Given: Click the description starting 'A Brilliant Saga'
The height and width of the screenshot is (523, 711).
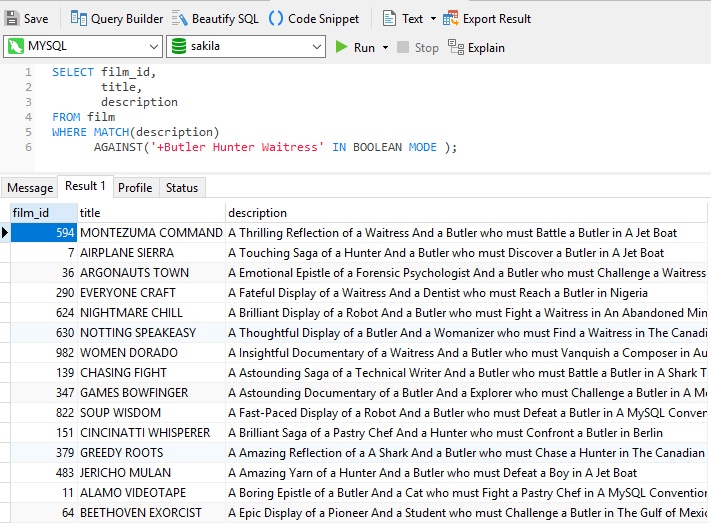Looking at the screenshot, I should pyautogui.click(x=468, y=432).
